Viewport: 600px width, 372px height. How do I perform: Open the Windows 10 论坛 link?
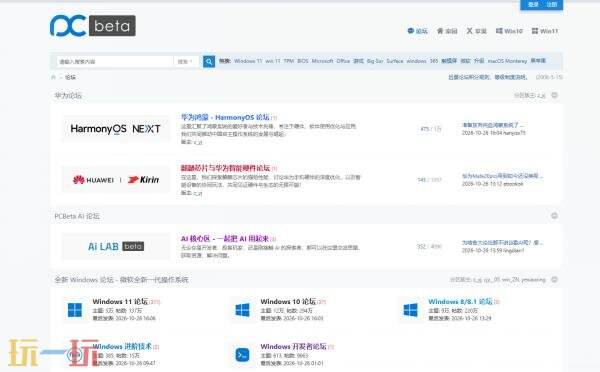pos(288,302)
